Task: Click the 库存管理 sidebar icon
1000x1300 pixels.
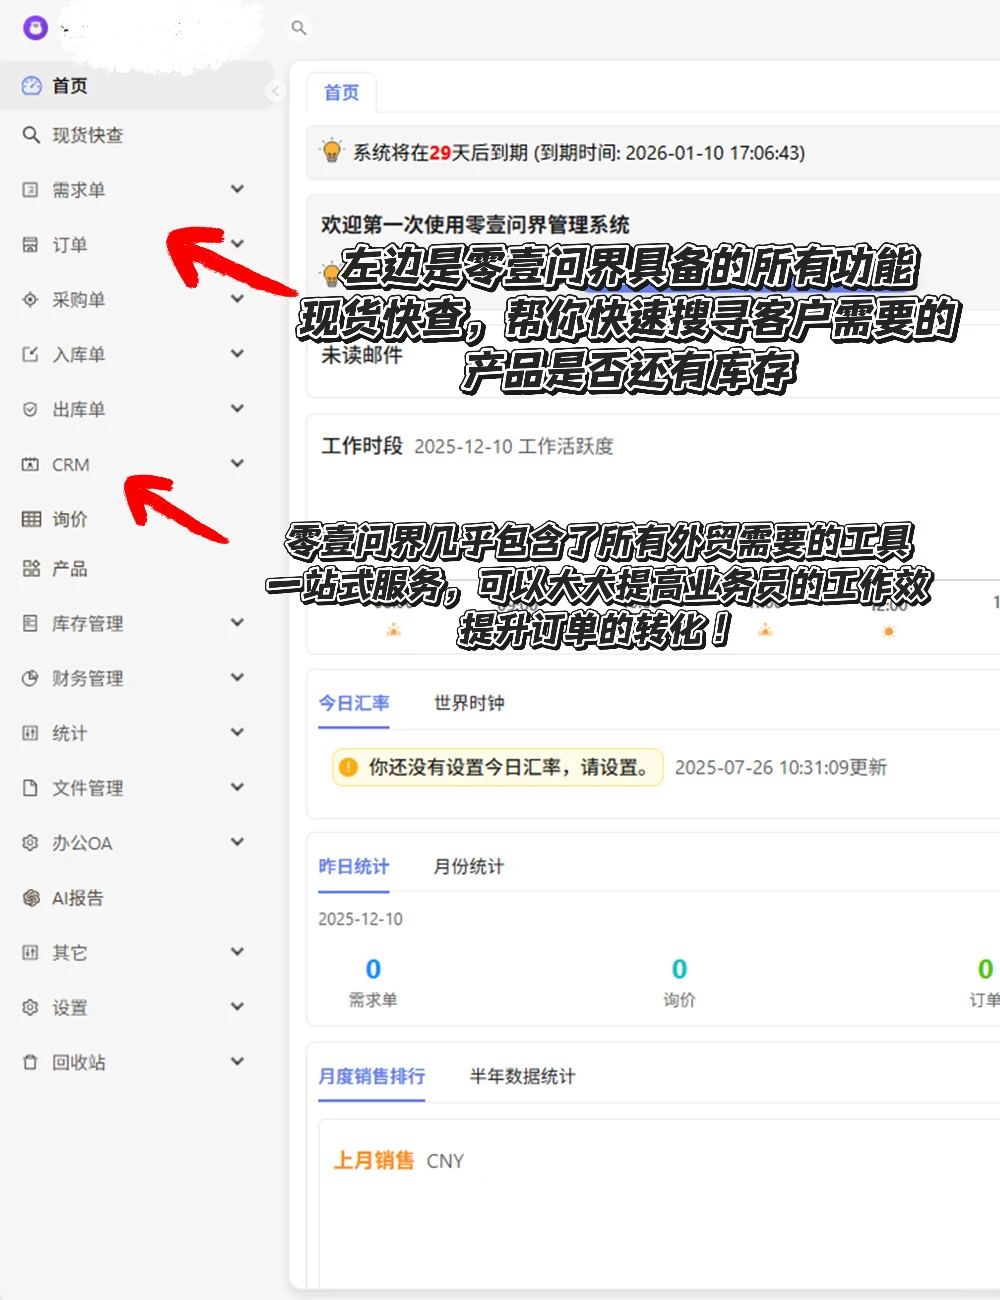Action: [x=31, y=624]
